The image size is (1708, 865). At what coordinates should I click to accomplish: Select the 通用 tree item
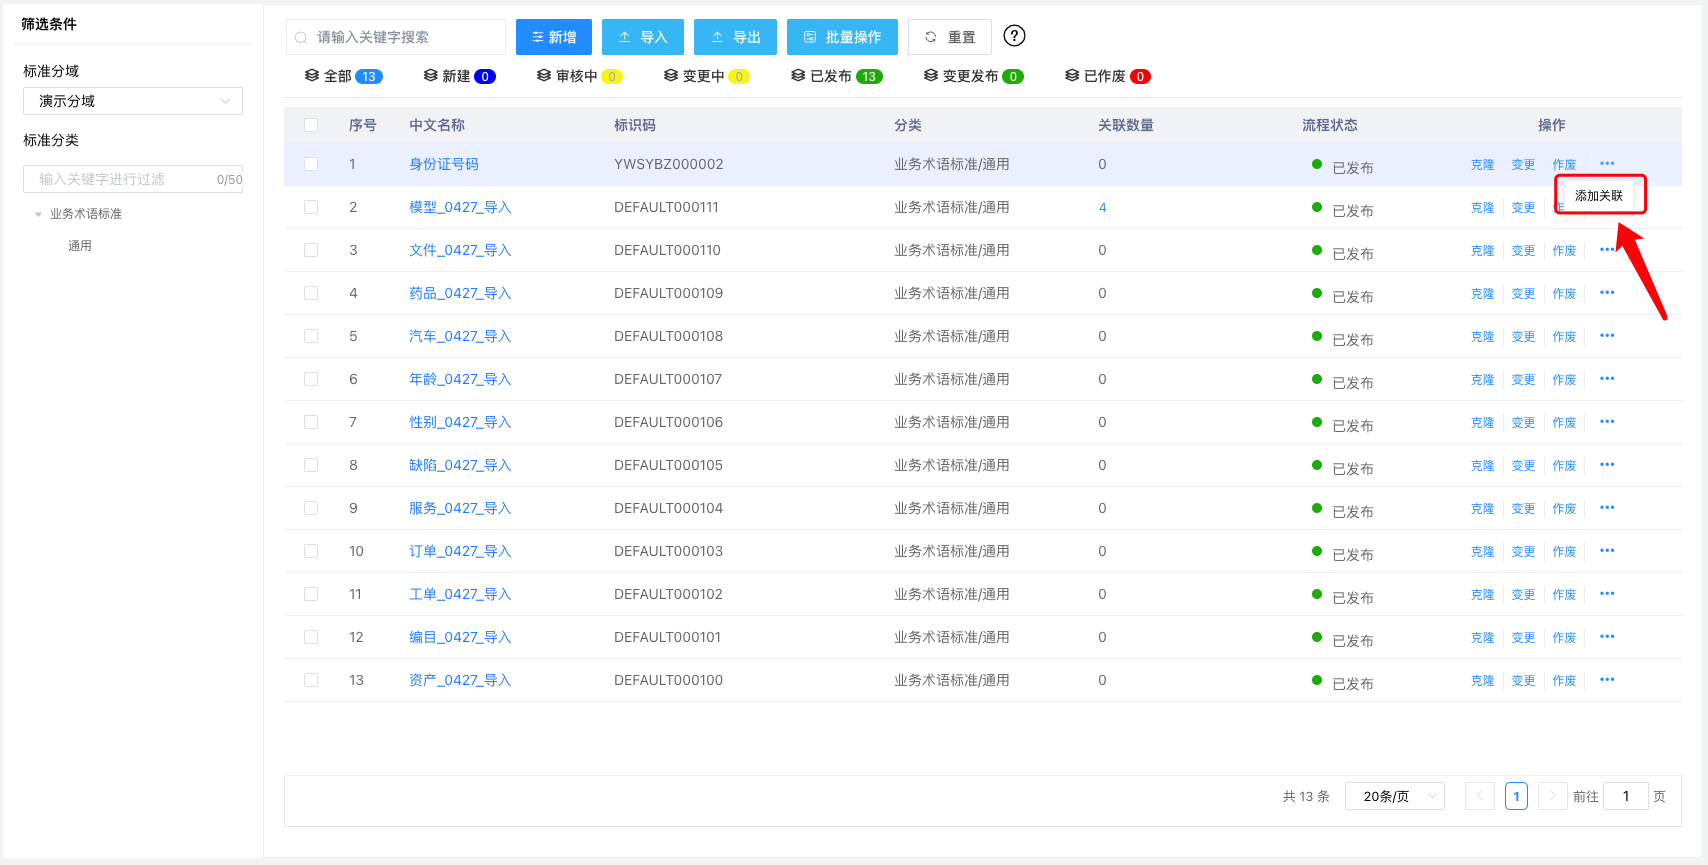click(80, 246)
